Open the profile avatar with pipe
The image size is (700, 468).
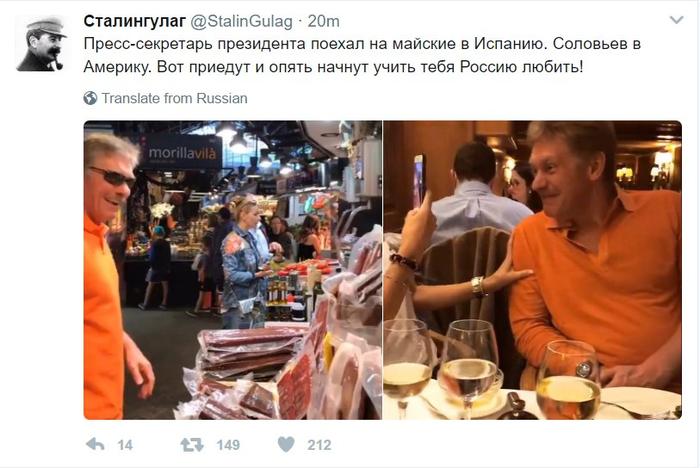[42, 44]
